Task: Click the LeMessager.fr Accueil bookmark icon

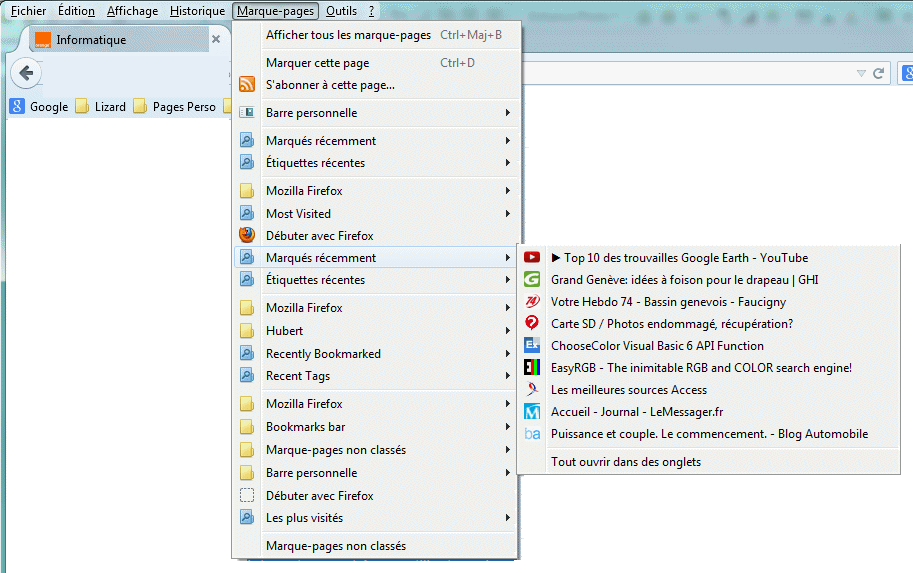Action: click(532, 412)
